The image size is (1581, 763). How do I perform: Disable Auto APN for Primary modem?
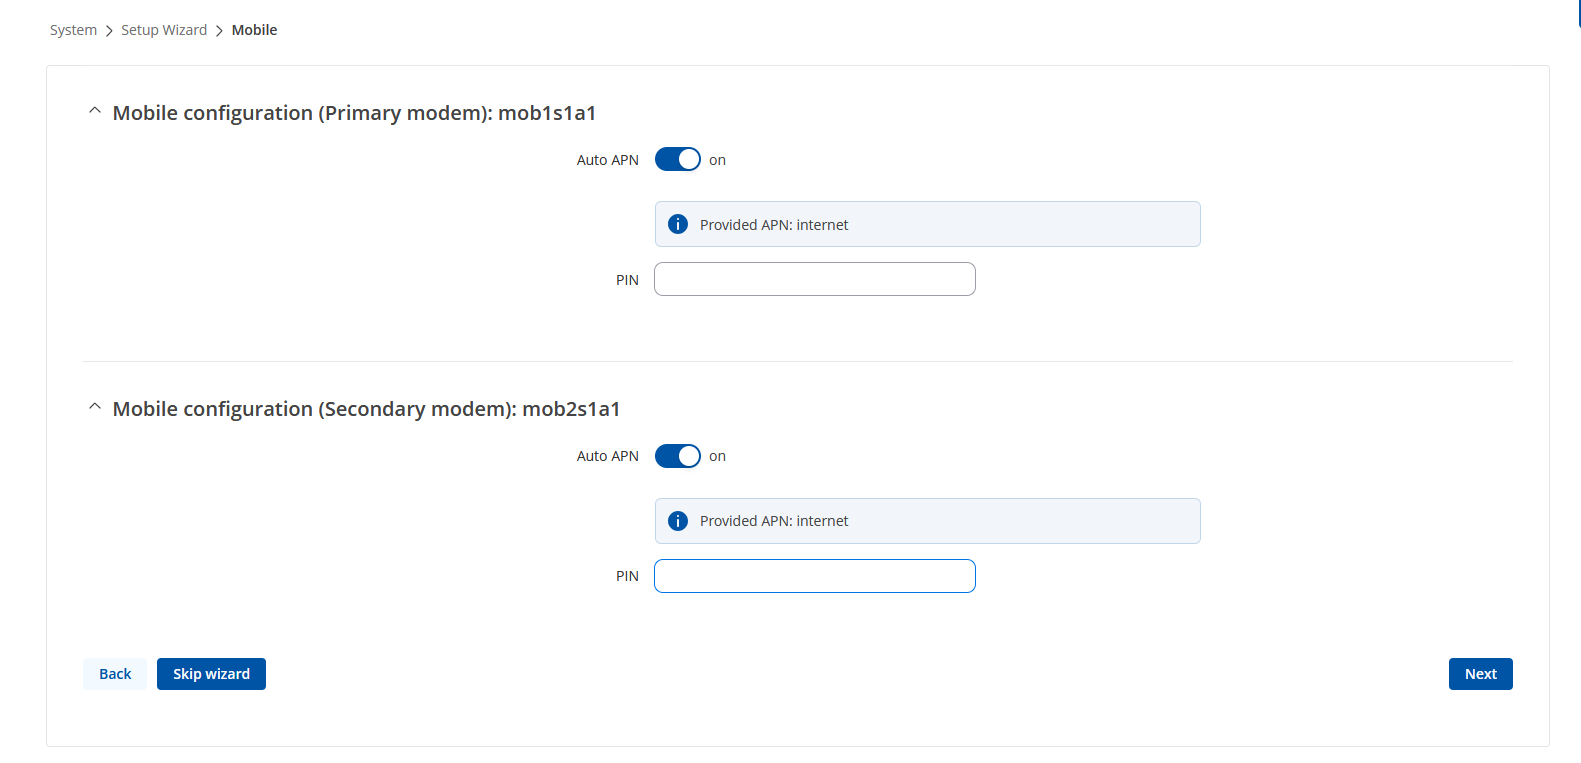(x=678, y=159)
